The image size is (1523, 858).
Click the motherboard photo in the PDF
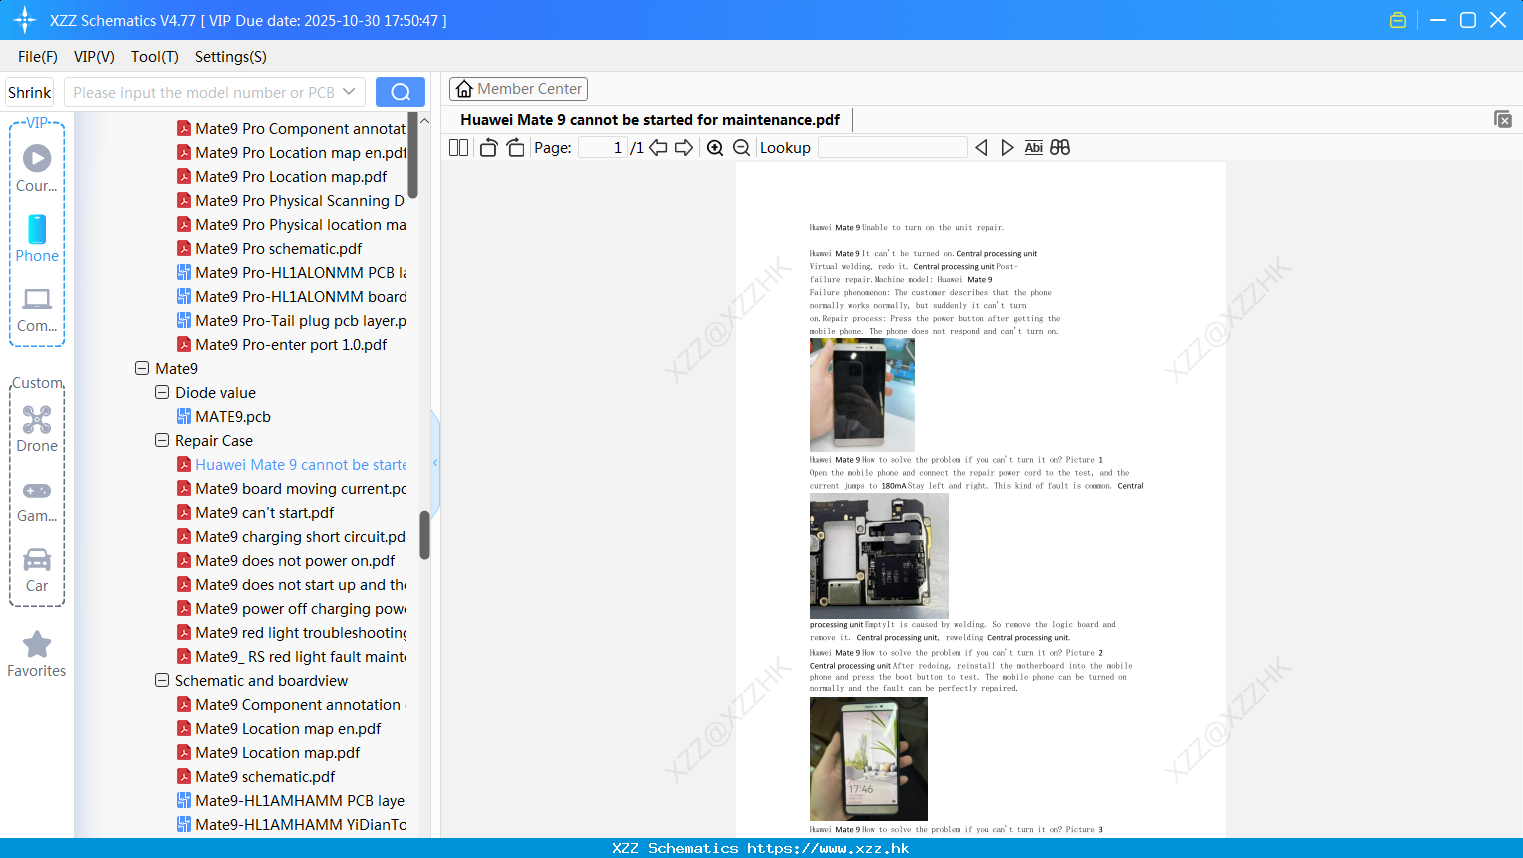click(879, 556)
